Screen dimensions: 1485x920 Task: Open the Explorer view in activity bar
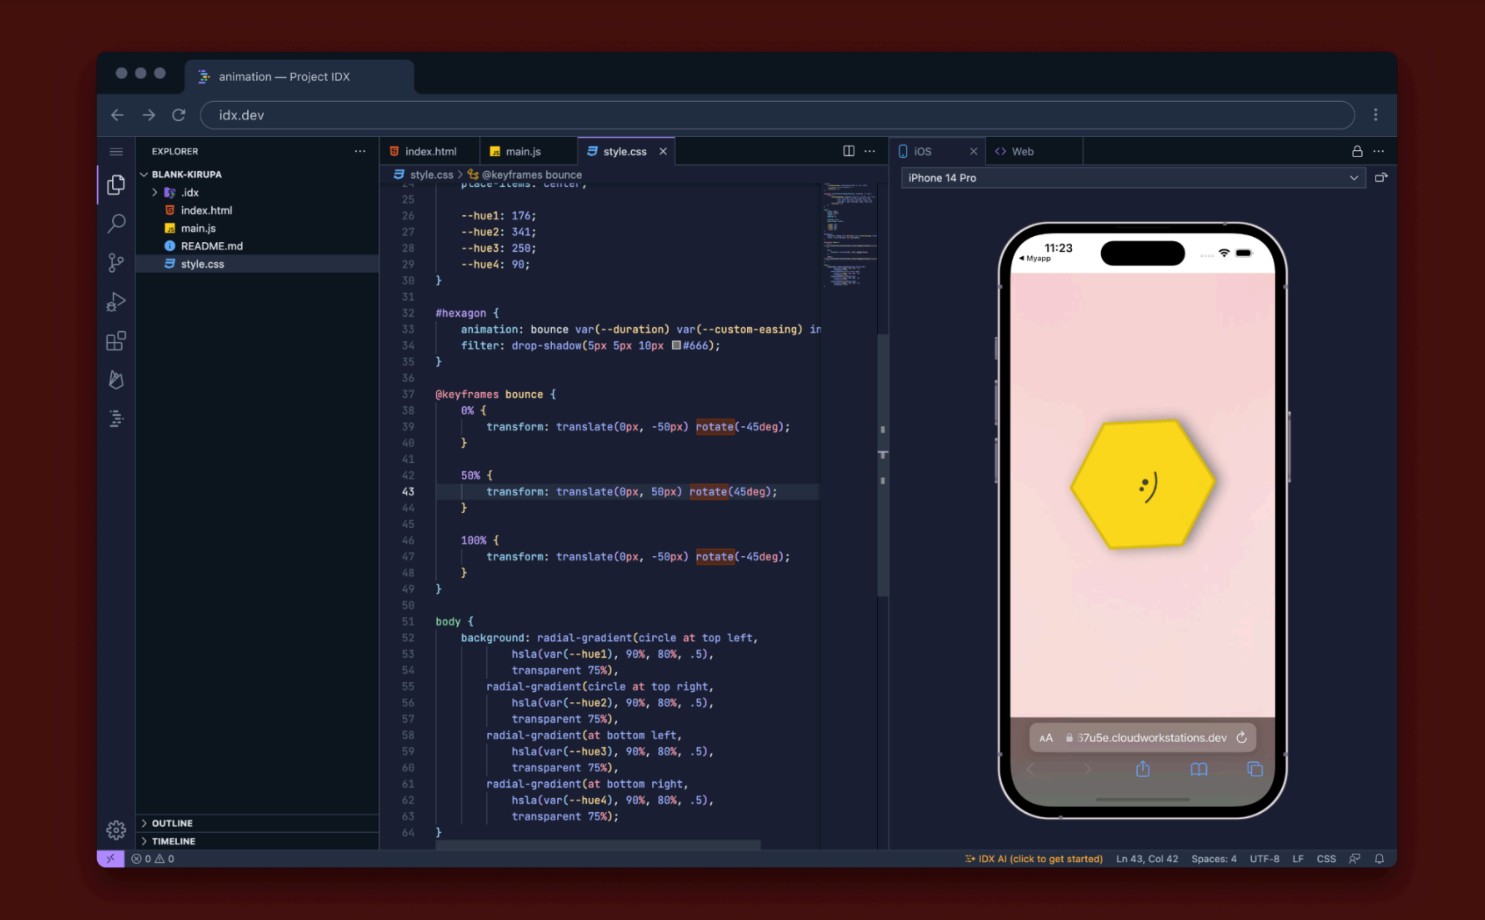tap(116, 185)
